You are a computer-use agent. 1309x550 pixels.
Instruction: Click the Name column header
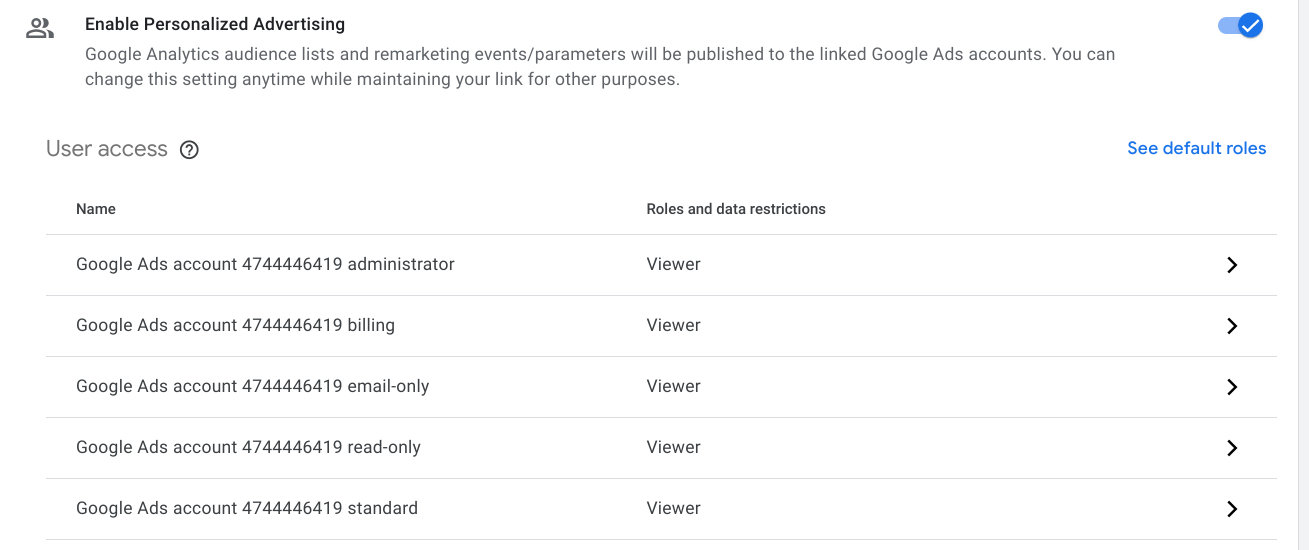point(96,209)
